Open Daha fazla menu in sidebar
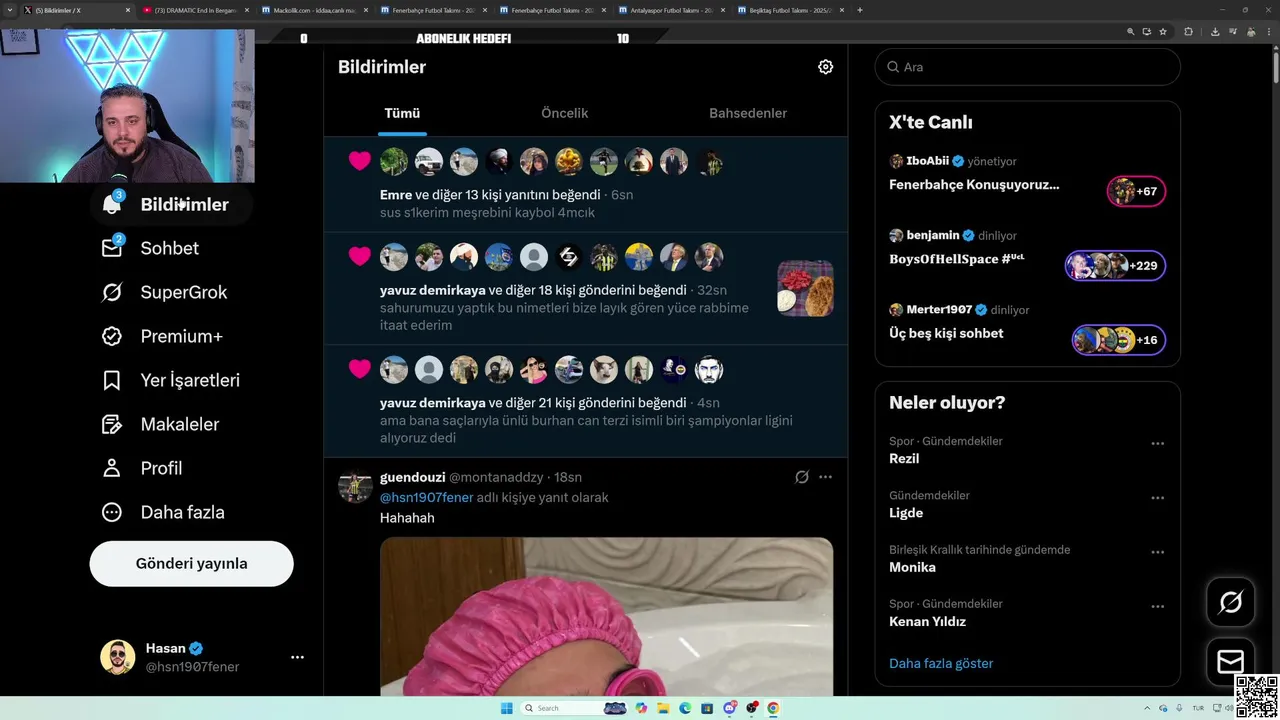 163,512
